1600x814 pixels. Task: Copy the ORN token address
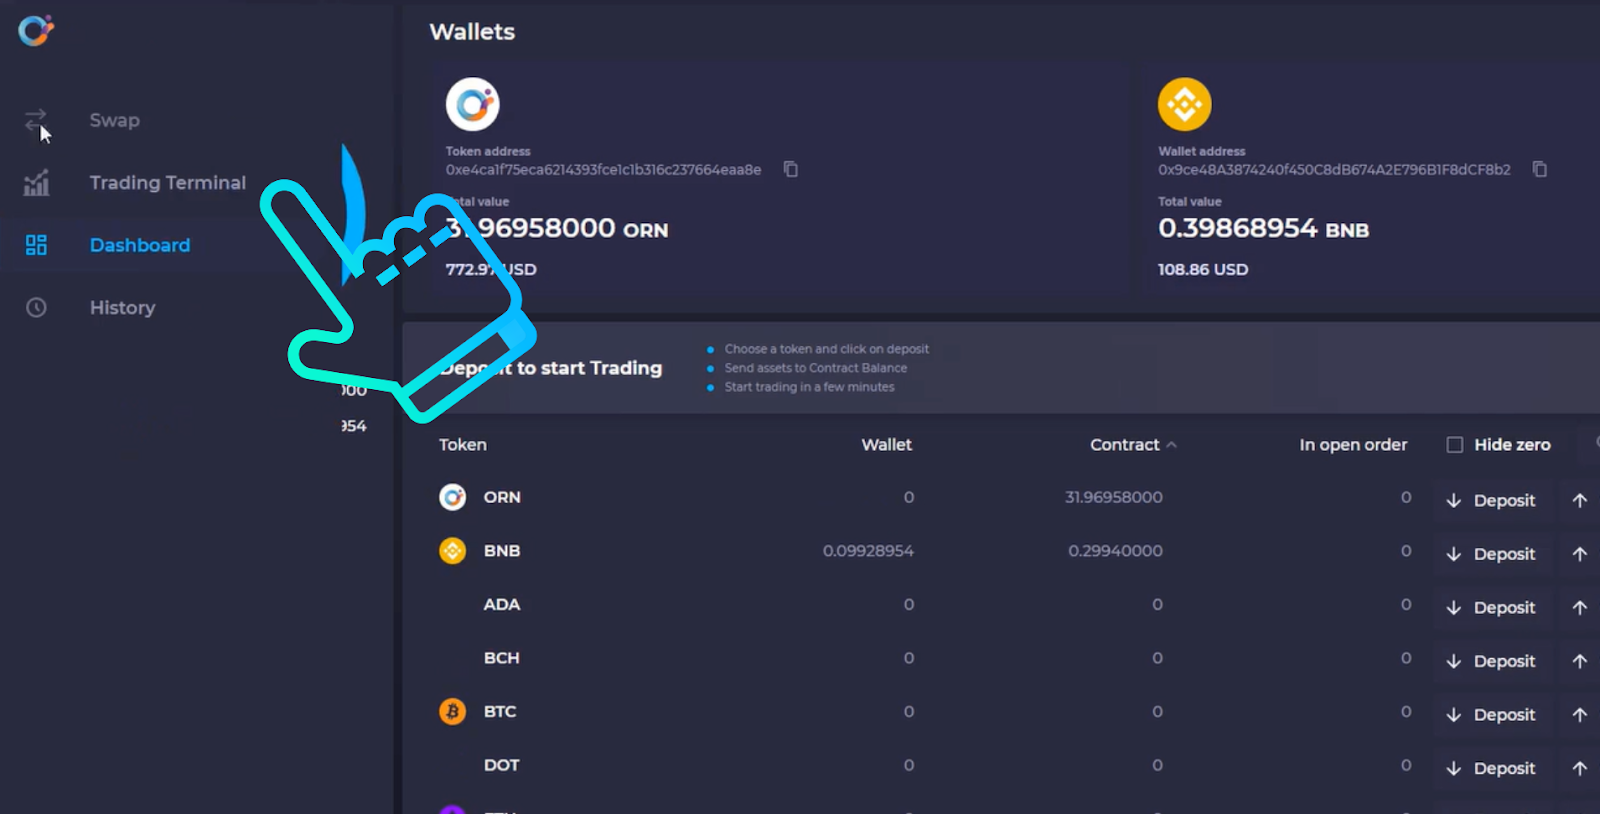(x=791, y=169)
